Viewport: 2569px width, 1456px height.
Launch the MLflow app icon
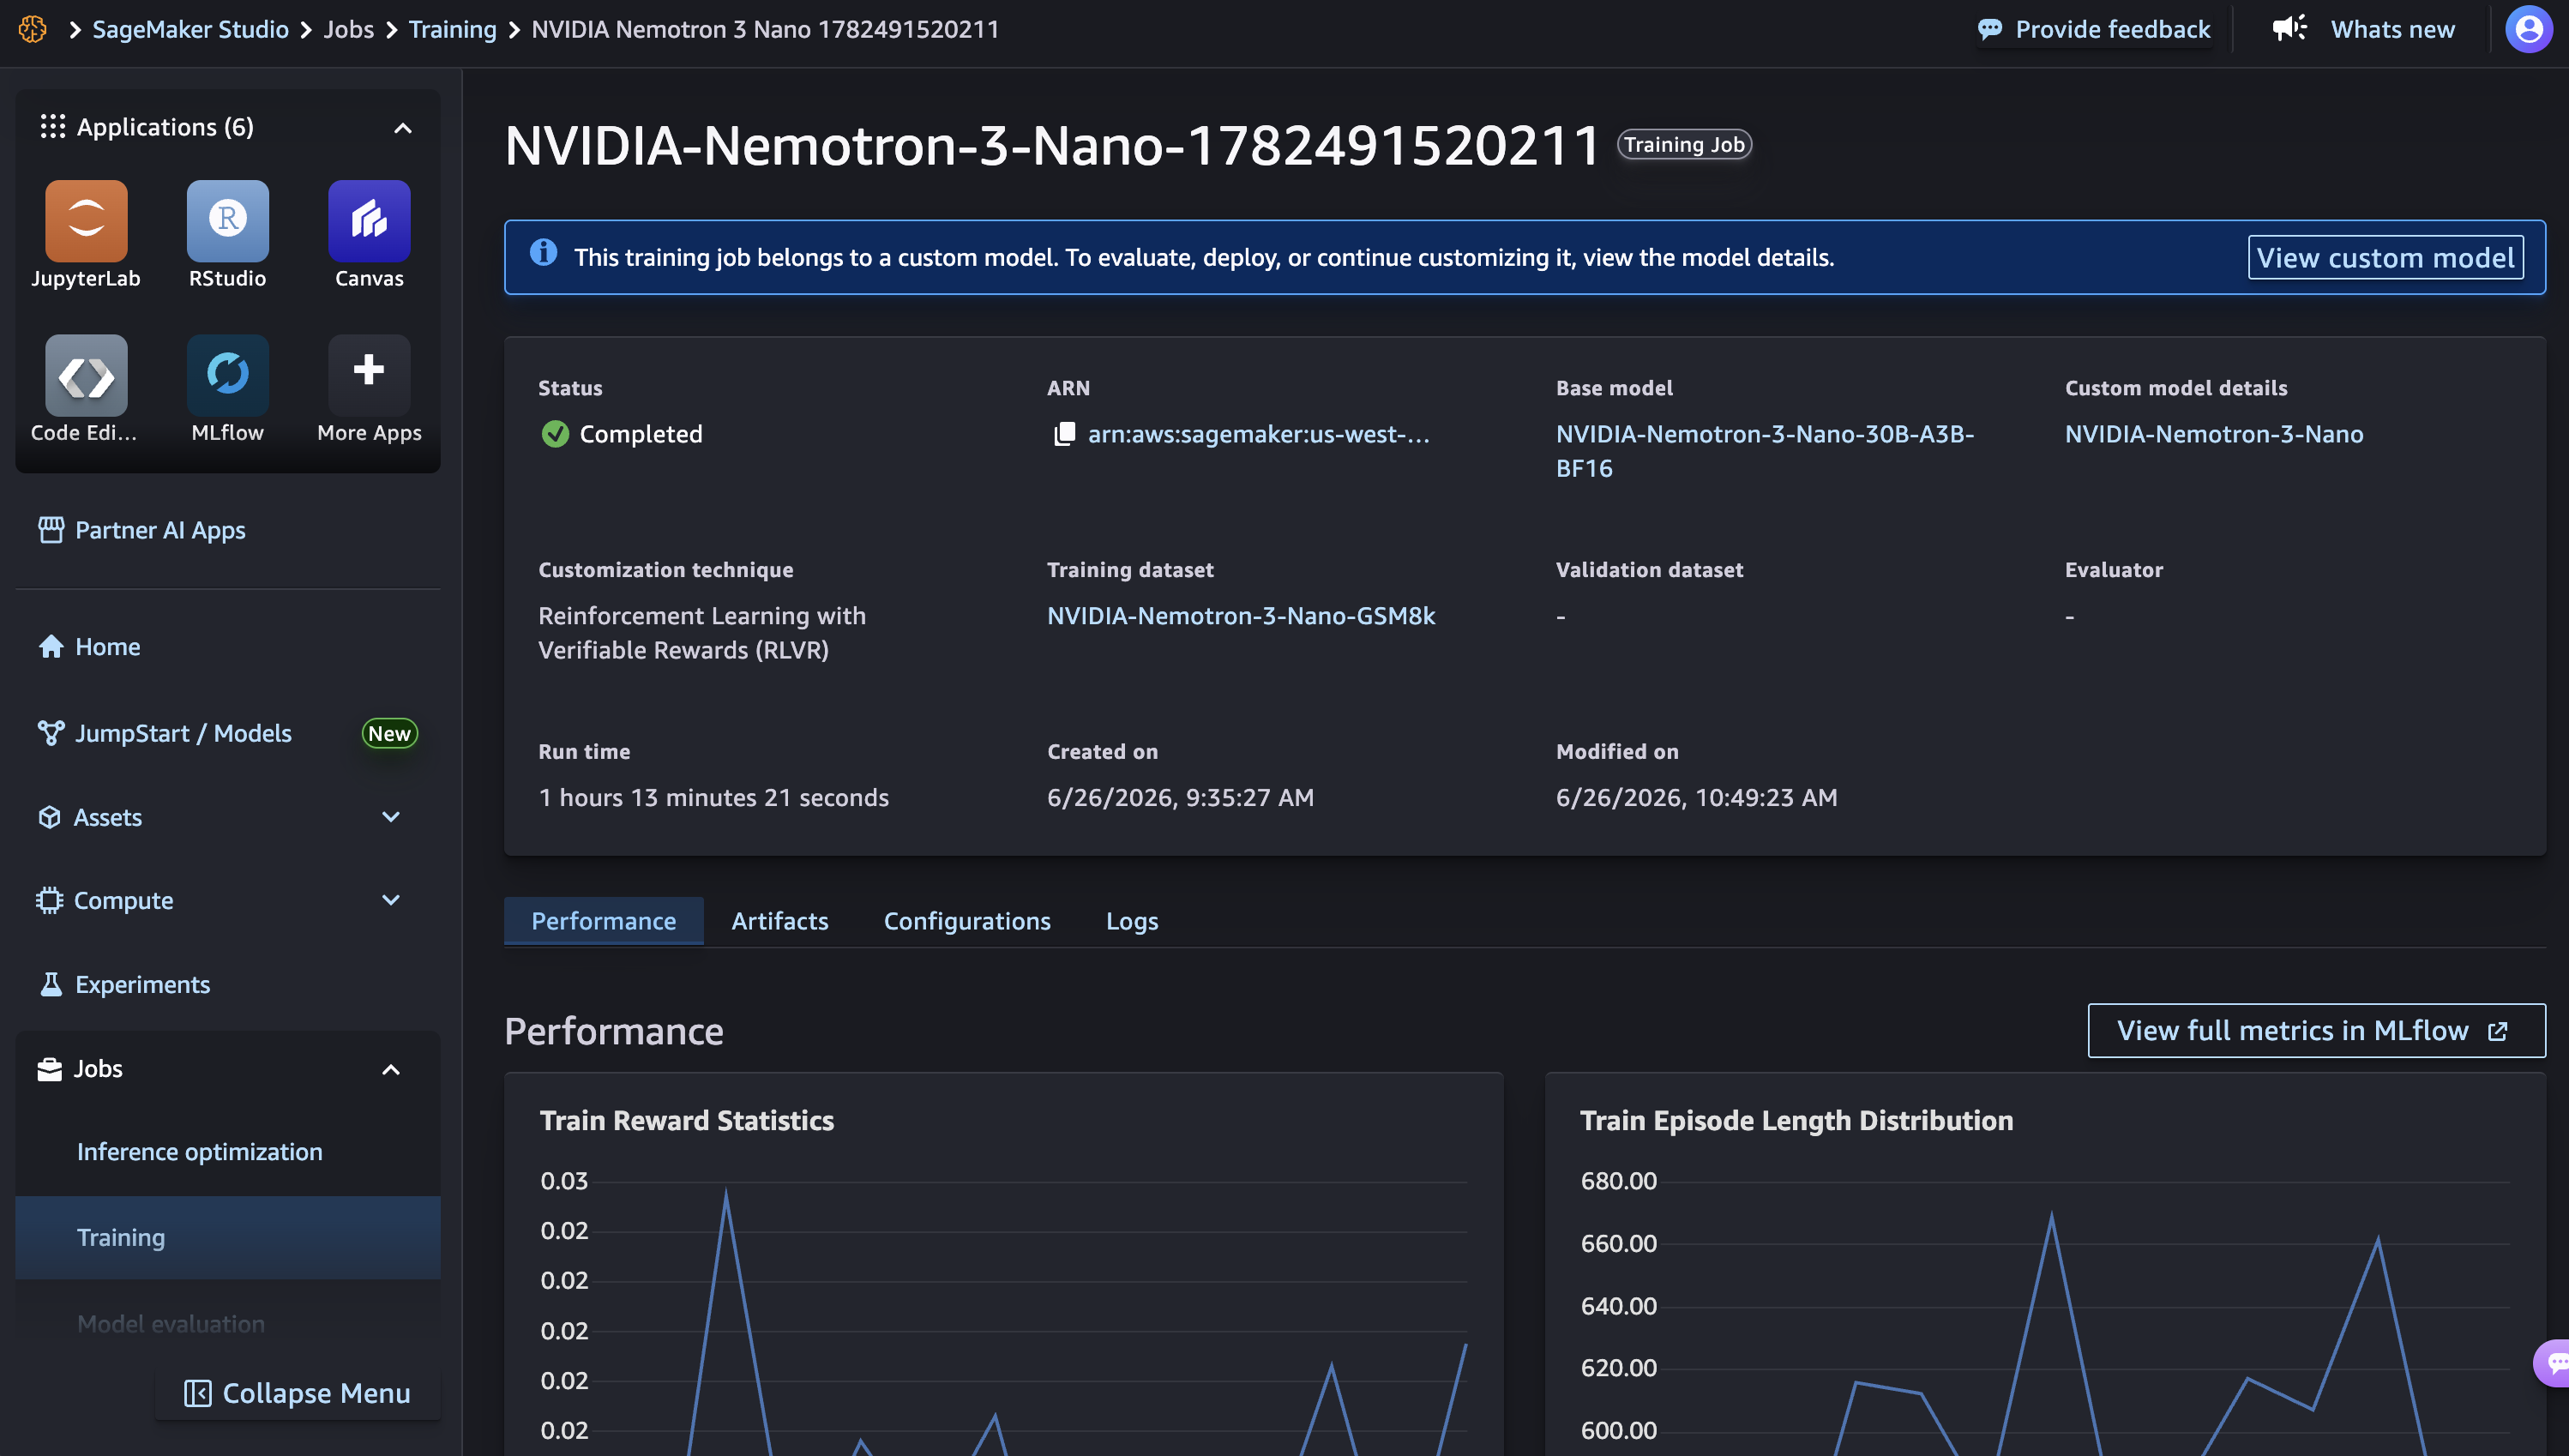(228, 375)
